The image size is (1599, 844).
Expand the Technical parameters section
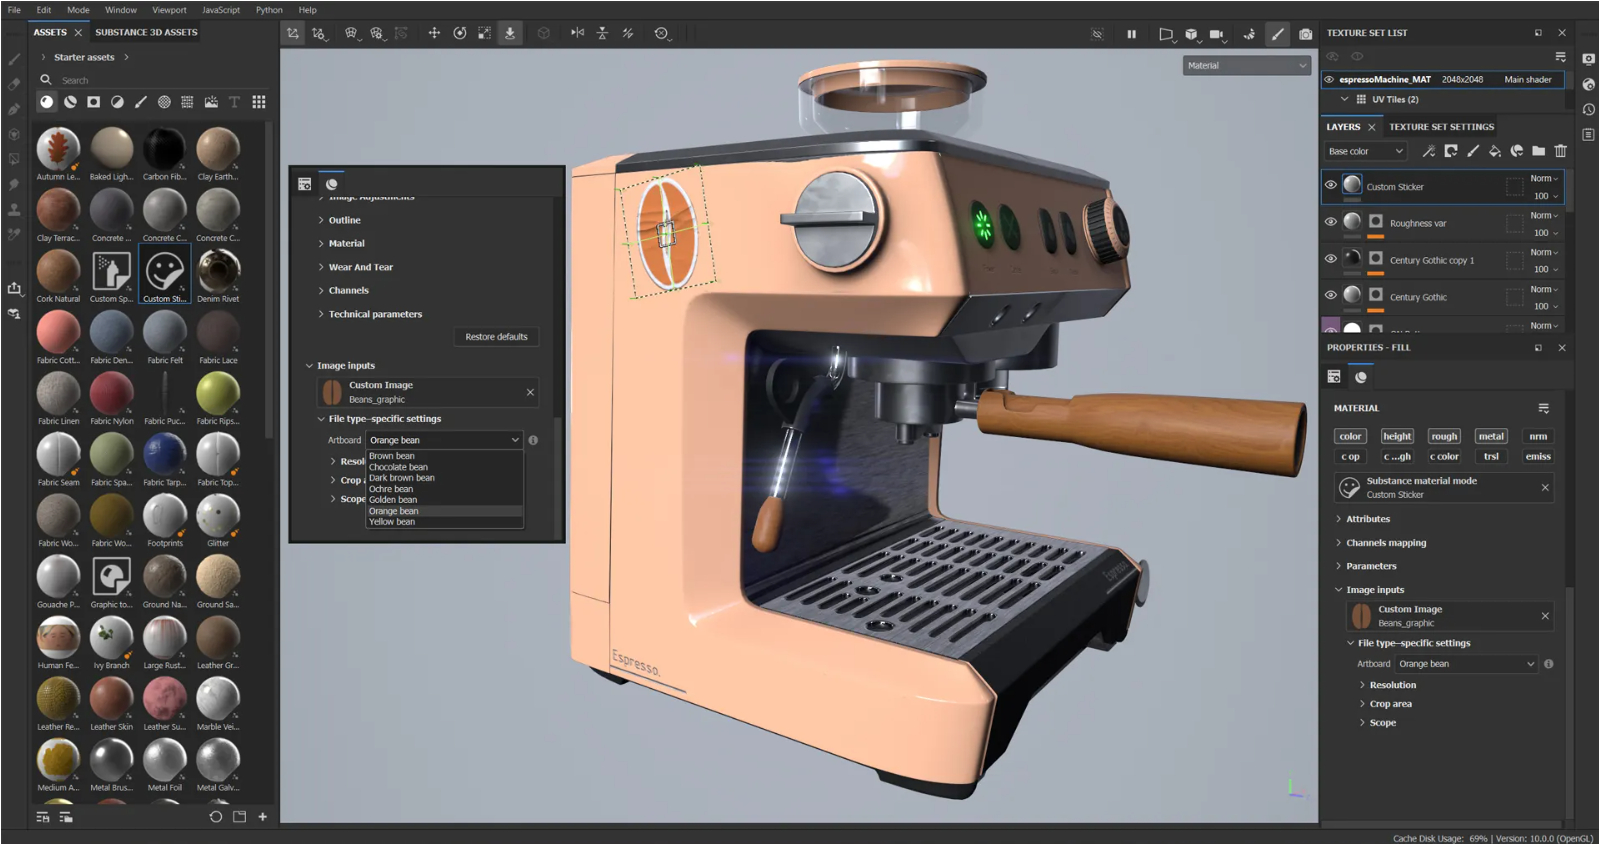click(375, 314)
